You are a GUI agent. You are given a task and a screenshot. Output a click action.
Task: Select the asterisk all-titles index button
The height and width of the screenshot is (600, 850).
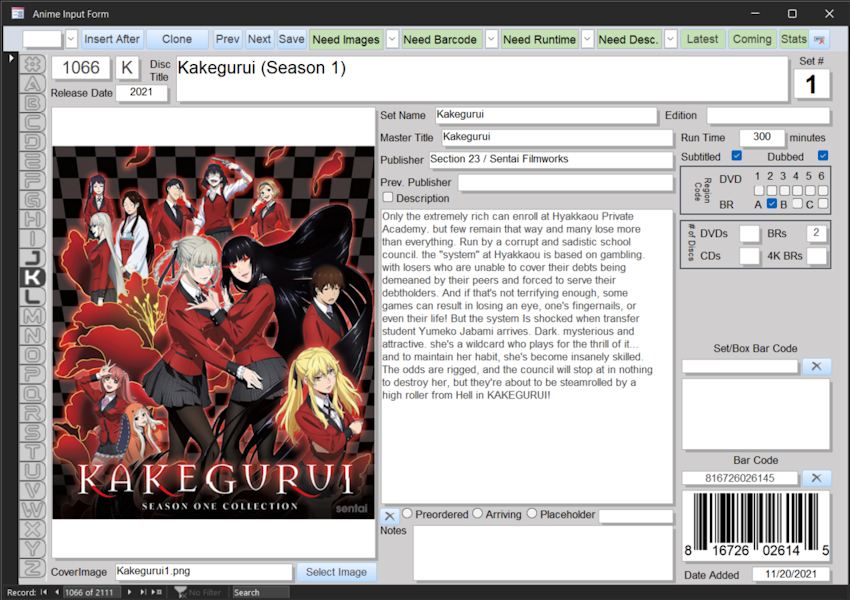(32, 64)
